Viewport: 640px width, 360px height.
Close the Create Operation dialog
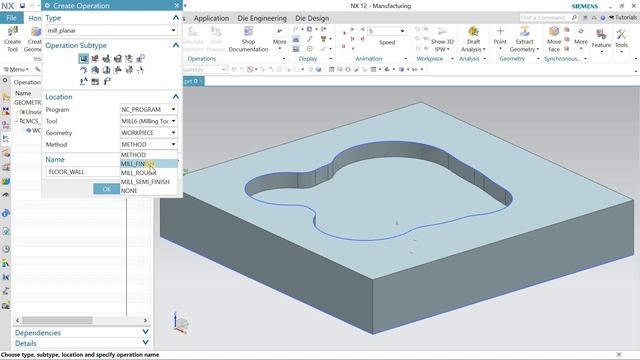pos(177,6)
